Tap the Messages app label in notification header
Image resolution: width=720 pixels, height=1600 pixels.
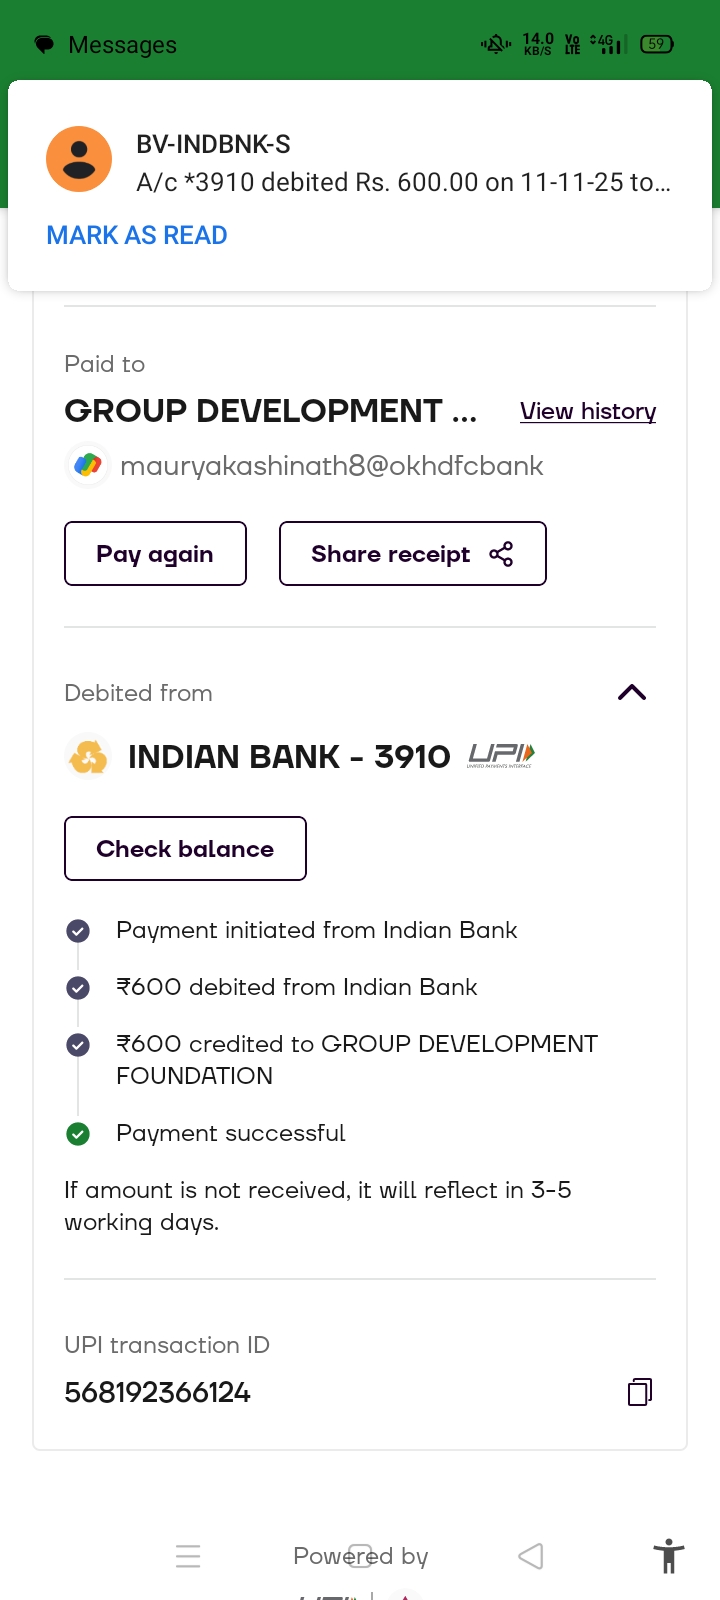(x=122, y=45)
